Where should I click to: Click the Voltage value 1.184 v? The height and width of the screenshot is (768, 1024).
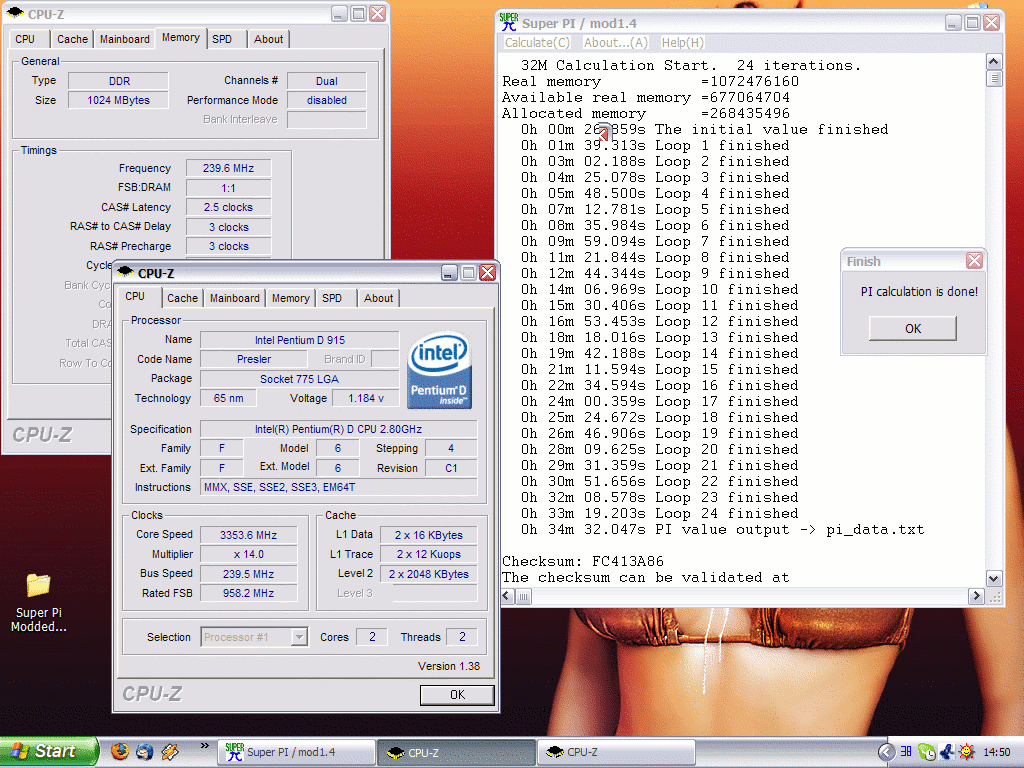(366, 398)
